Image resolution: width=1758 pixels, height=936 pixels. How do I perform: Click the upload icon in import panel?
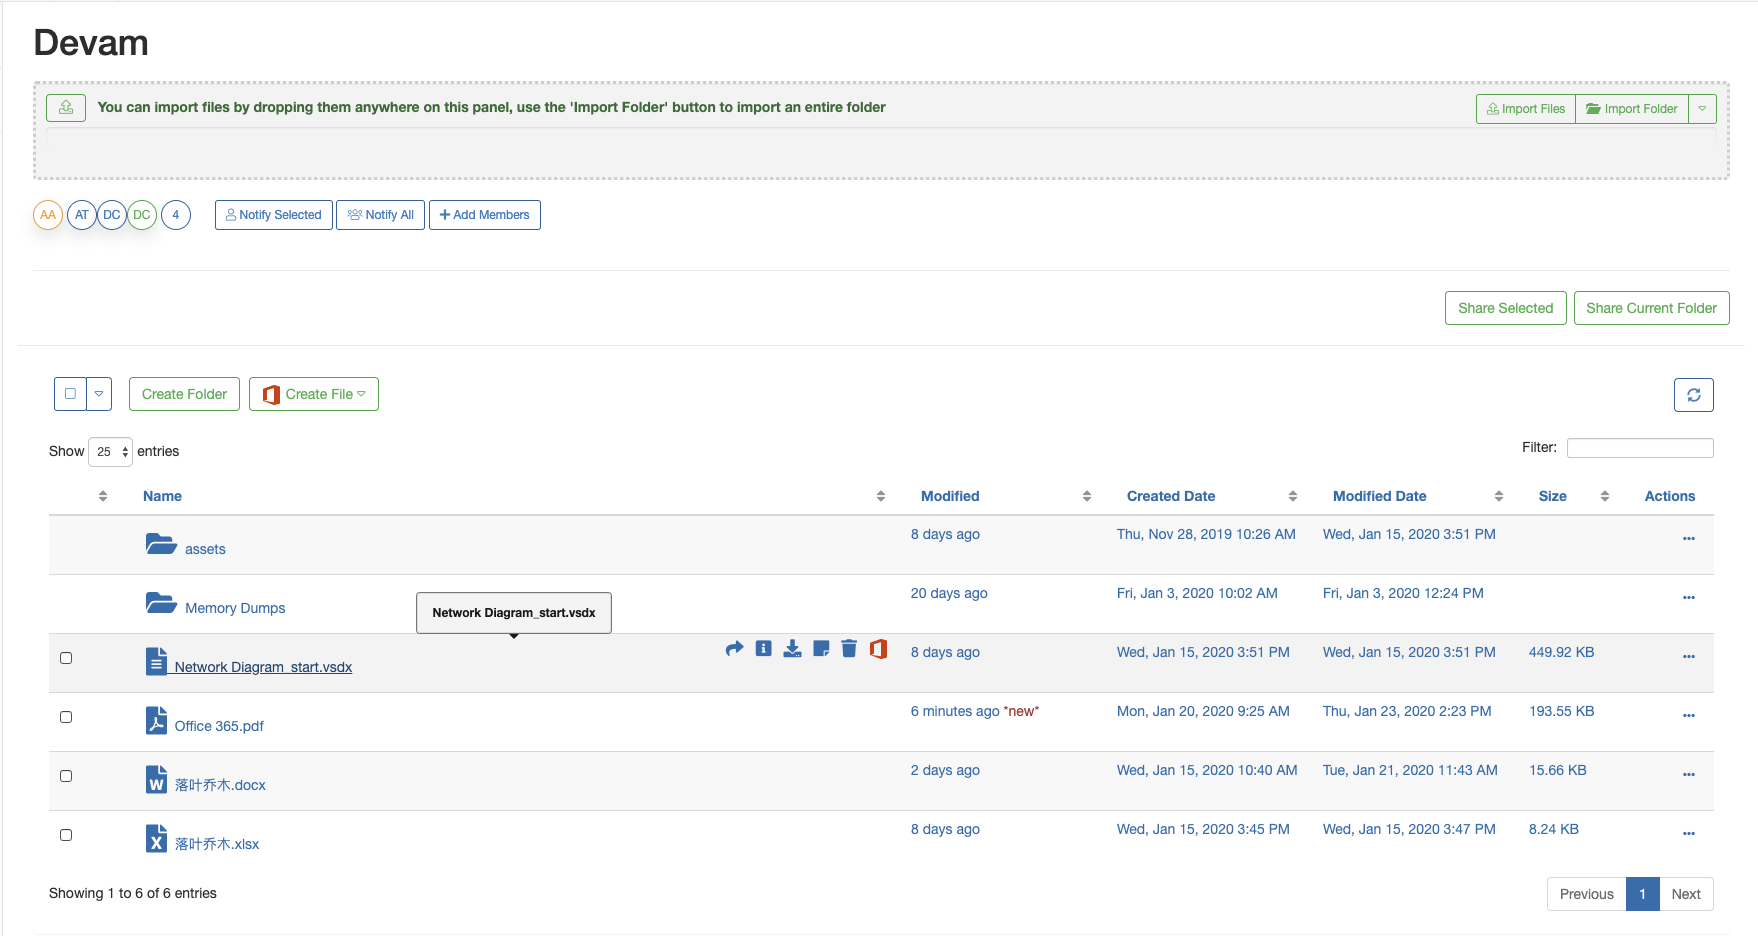pyautogui.click(x=66, y=107)
